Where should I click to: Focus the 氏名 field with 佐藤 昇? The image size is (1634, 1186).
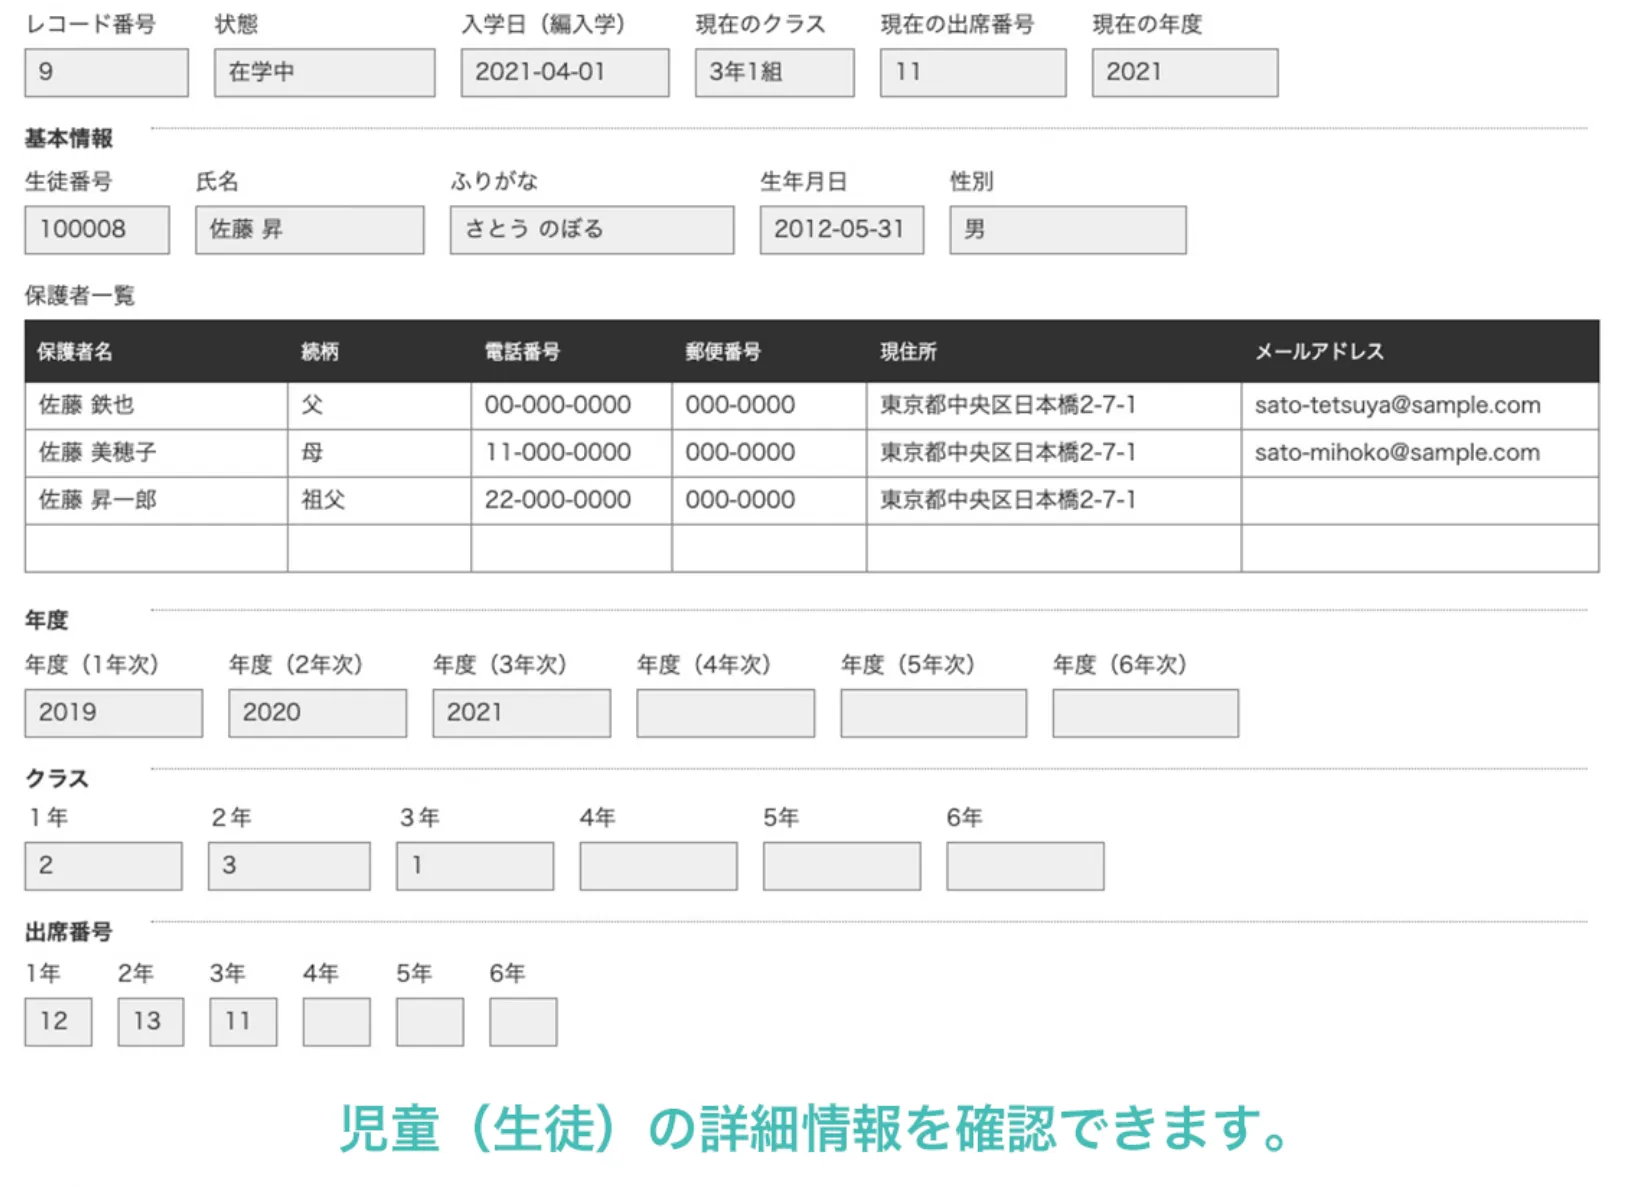click(x=309, y=230)
